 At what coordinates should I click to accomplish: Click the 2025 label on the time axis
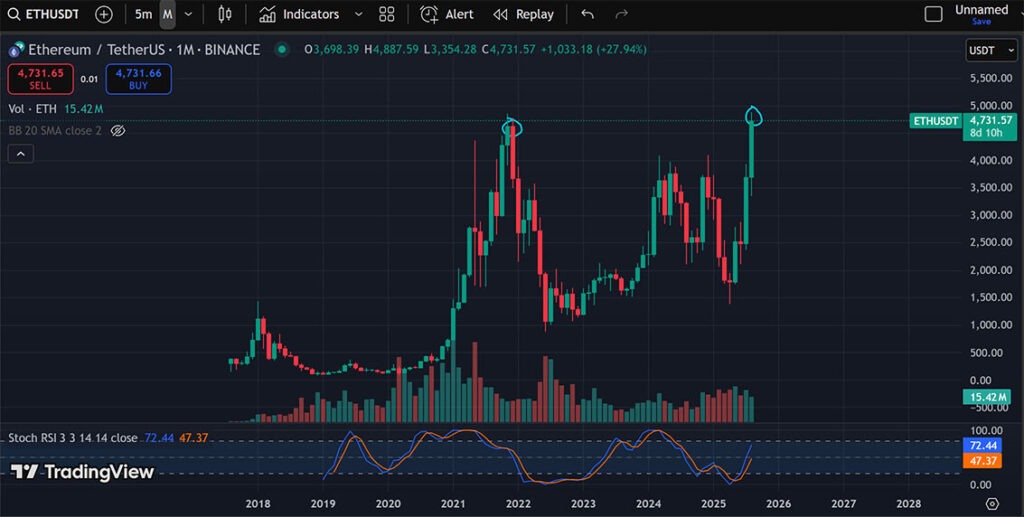click(713, 505)
